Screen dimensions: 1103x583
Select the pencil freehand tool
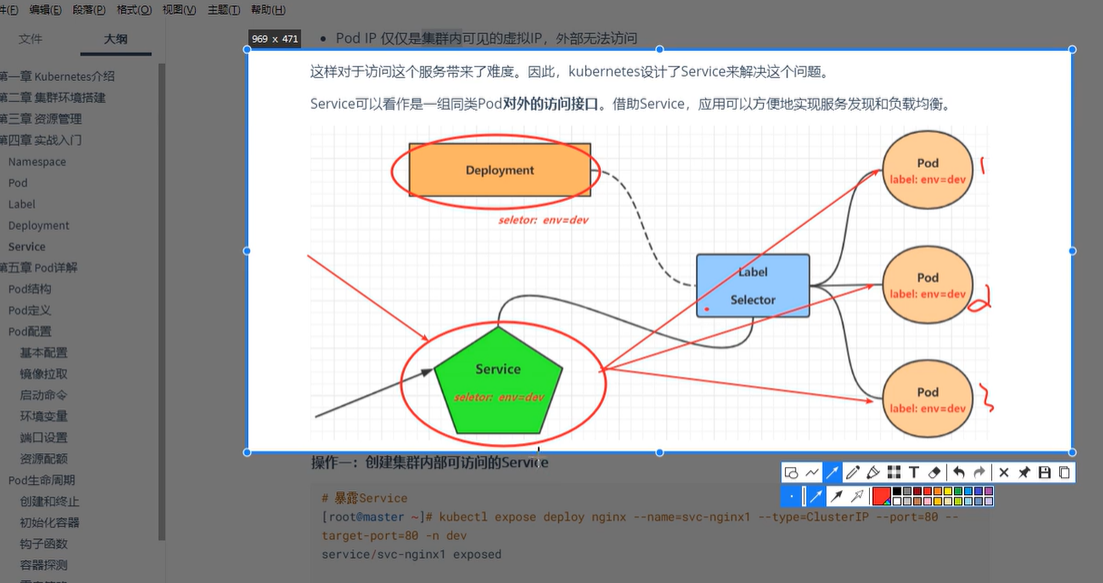(x=853, y=473)
